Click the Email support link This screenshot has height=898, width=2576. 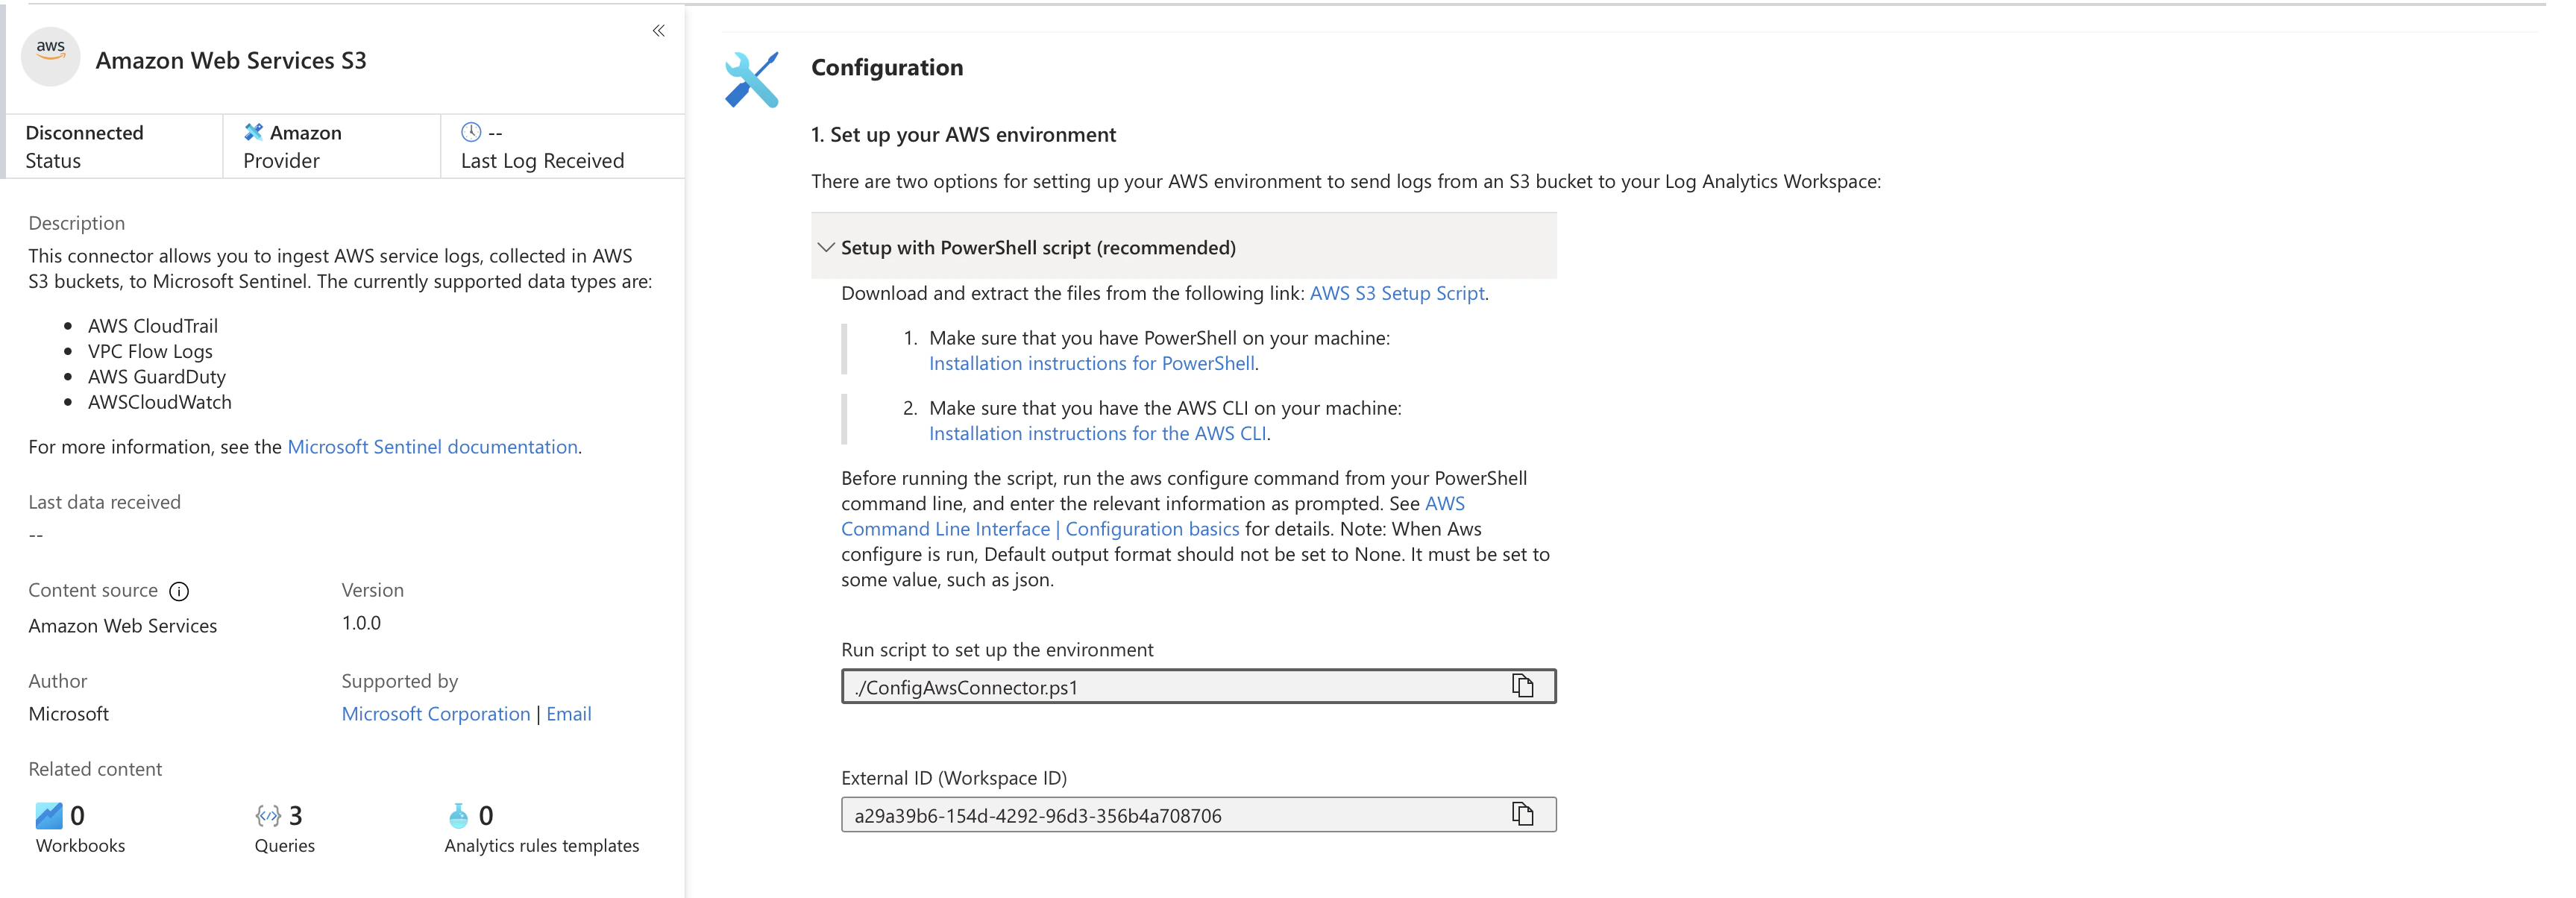(569, 713)
